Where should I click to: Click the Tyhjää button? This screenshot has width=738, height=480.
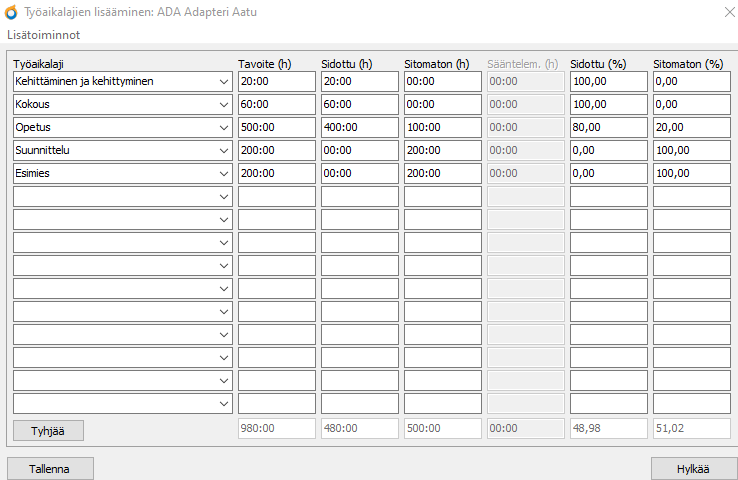(49, 430)
